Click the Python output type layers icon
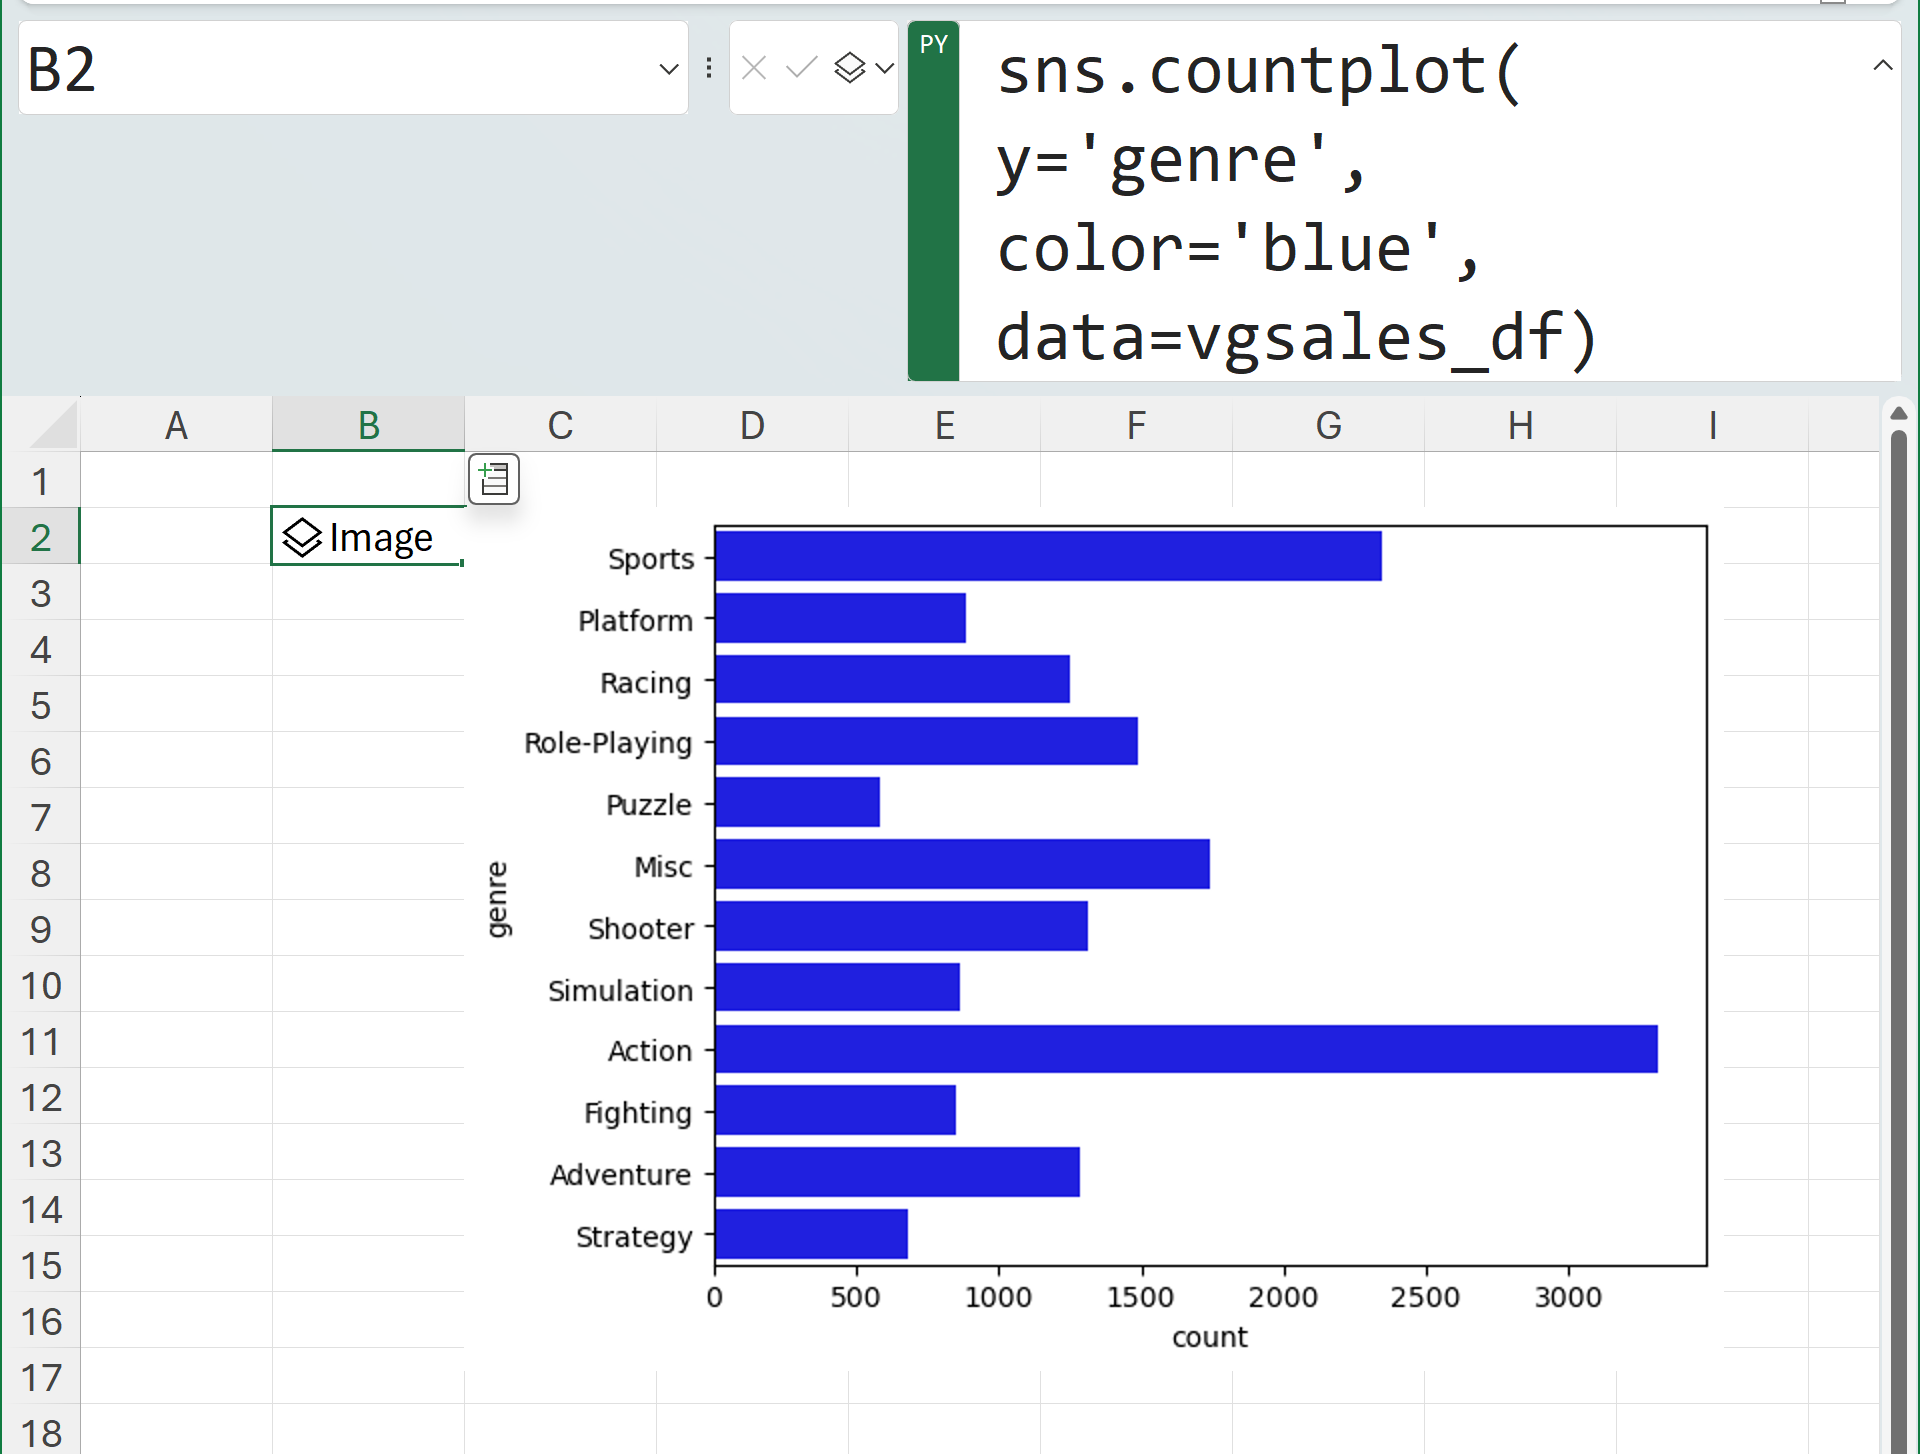The height and width of the screenshot is (1454, 1920). (x=850, y=68)
